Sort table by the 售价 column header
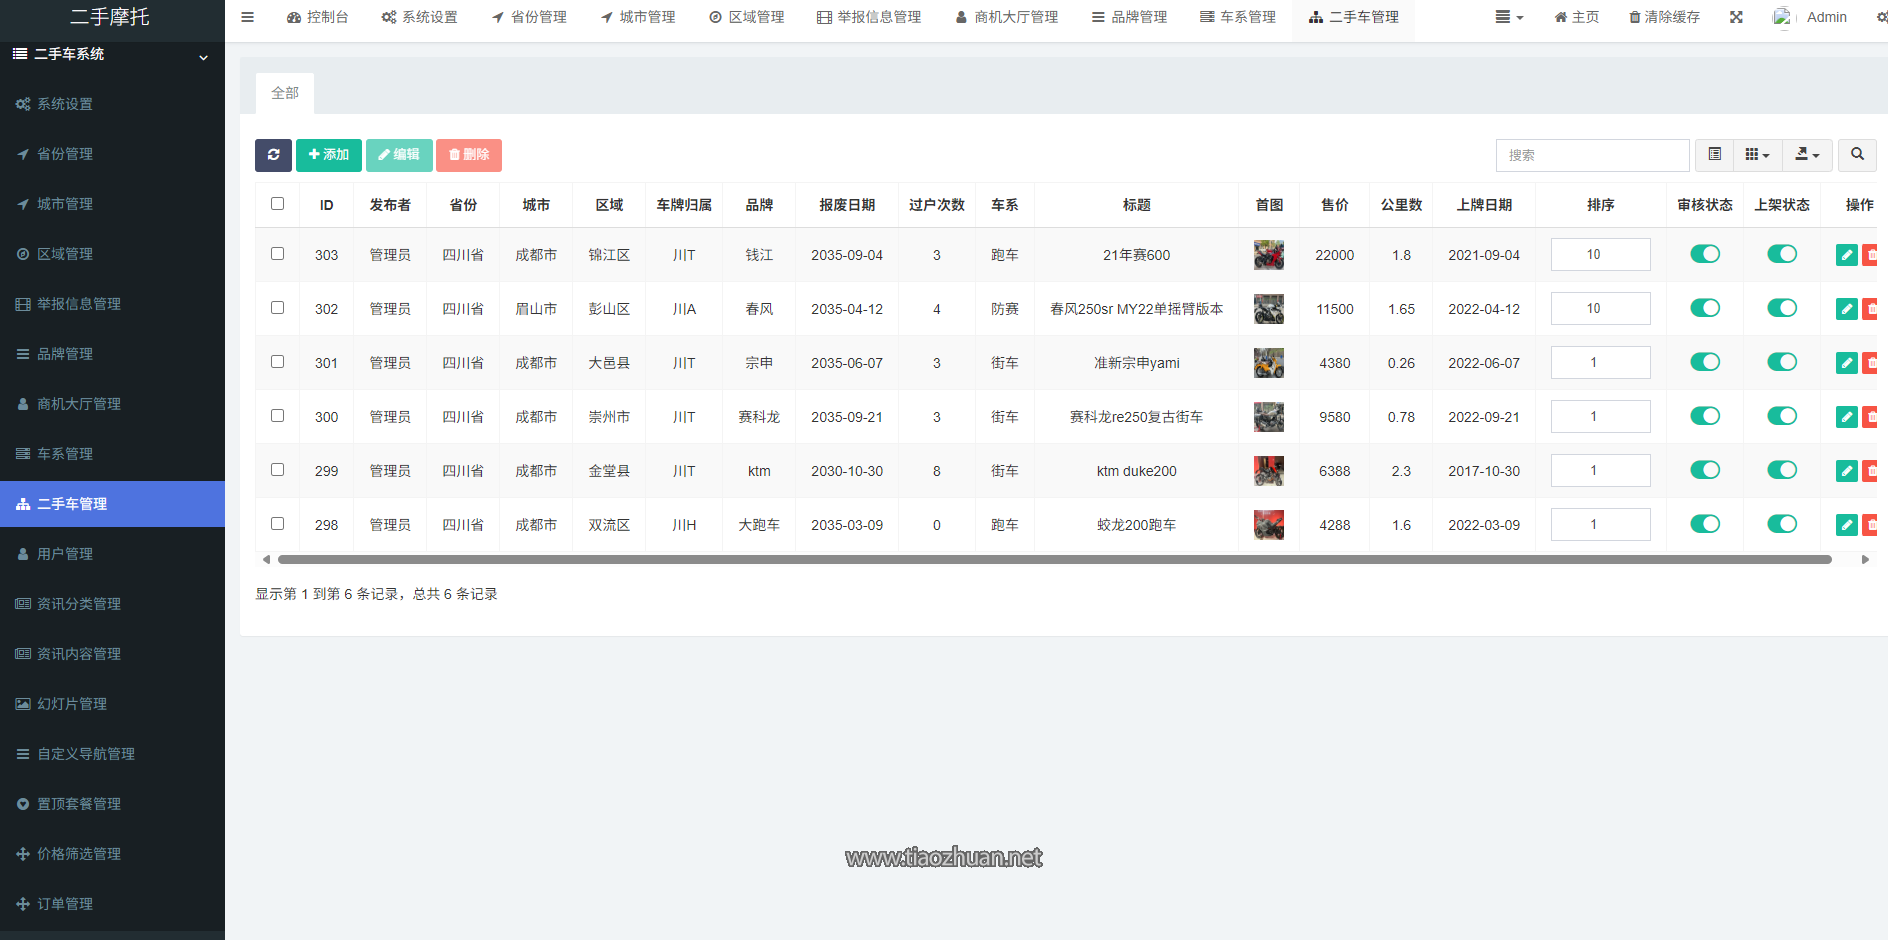Image resolution: width=1888 pixels, height=940 pixels. (1335, 205)
